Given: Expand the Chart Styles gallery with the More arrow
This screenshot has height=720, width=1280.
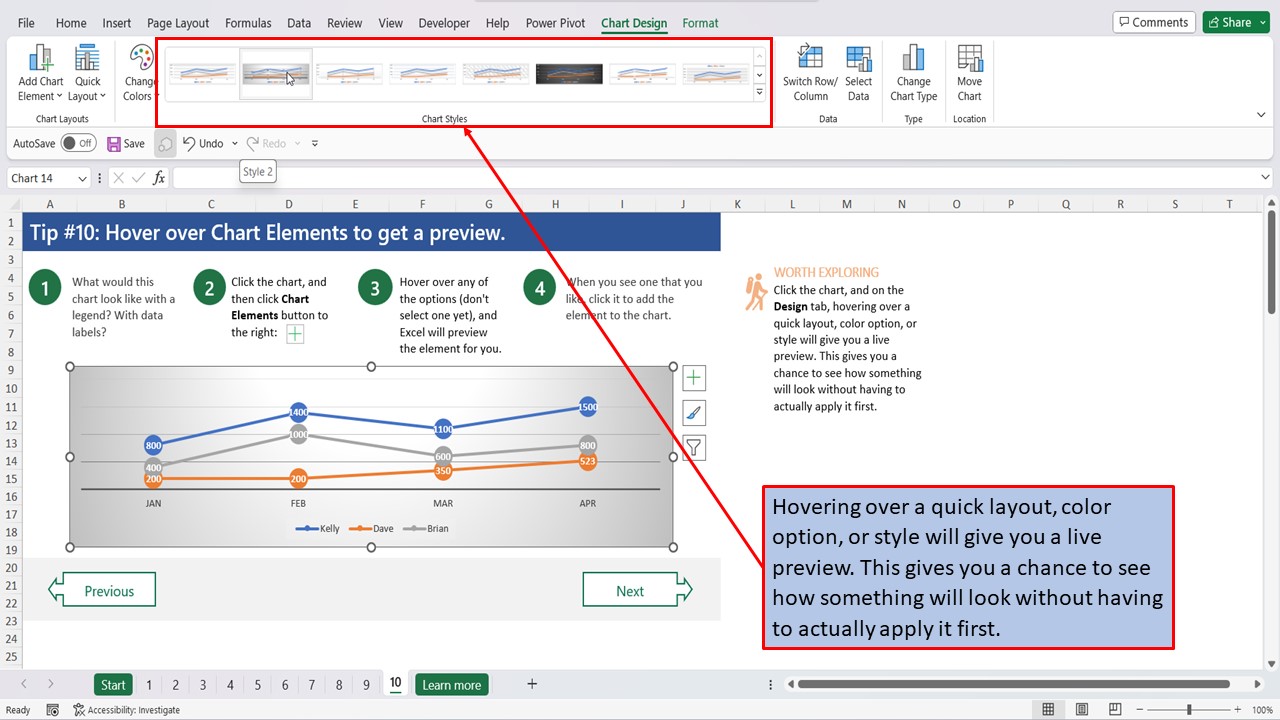Looking at the screenshot, I should pyautogui.click(x=758, y=90).
